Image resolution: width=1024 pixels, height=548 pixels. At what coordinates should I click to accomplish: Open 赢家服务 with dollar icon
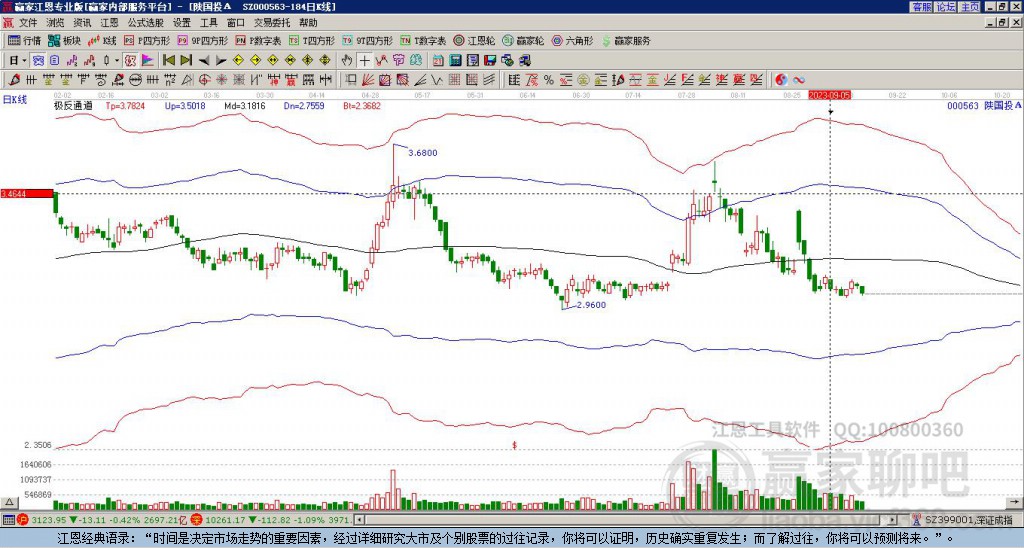pyautogui.click(x=626, y=40)
